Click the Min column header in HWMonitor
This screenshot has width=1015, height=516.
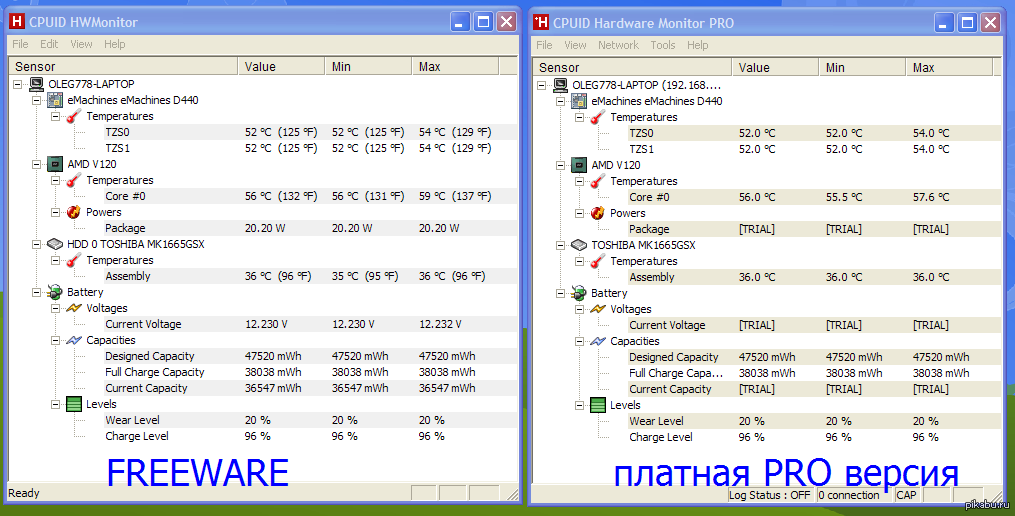pyautogui.click(x=368, y=66)
